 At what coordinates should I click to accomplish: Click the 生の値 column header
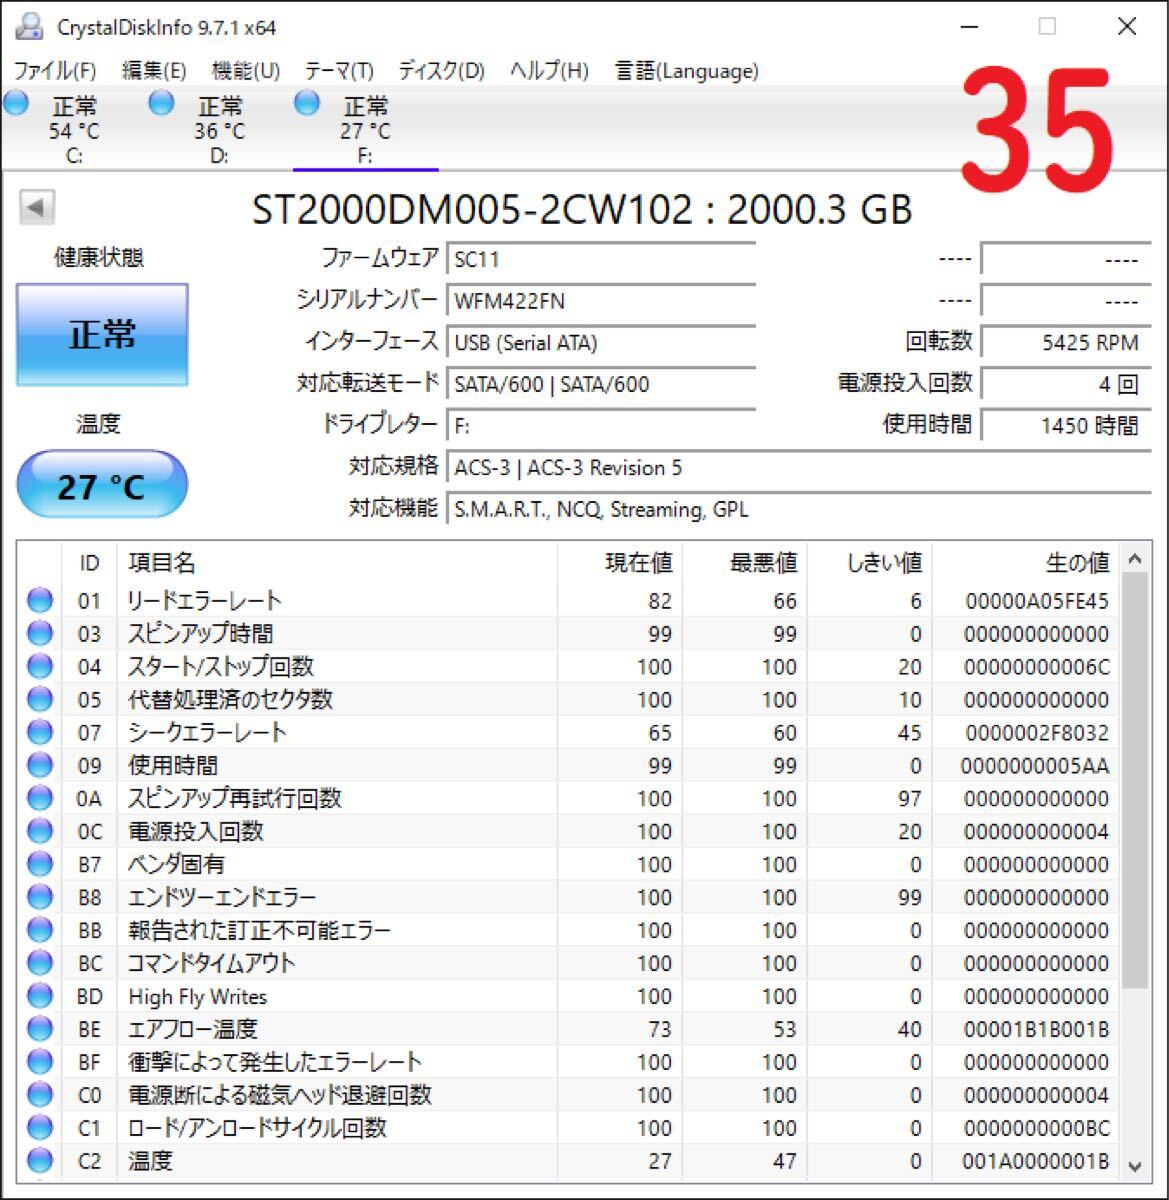click(x=1026, y=563)
